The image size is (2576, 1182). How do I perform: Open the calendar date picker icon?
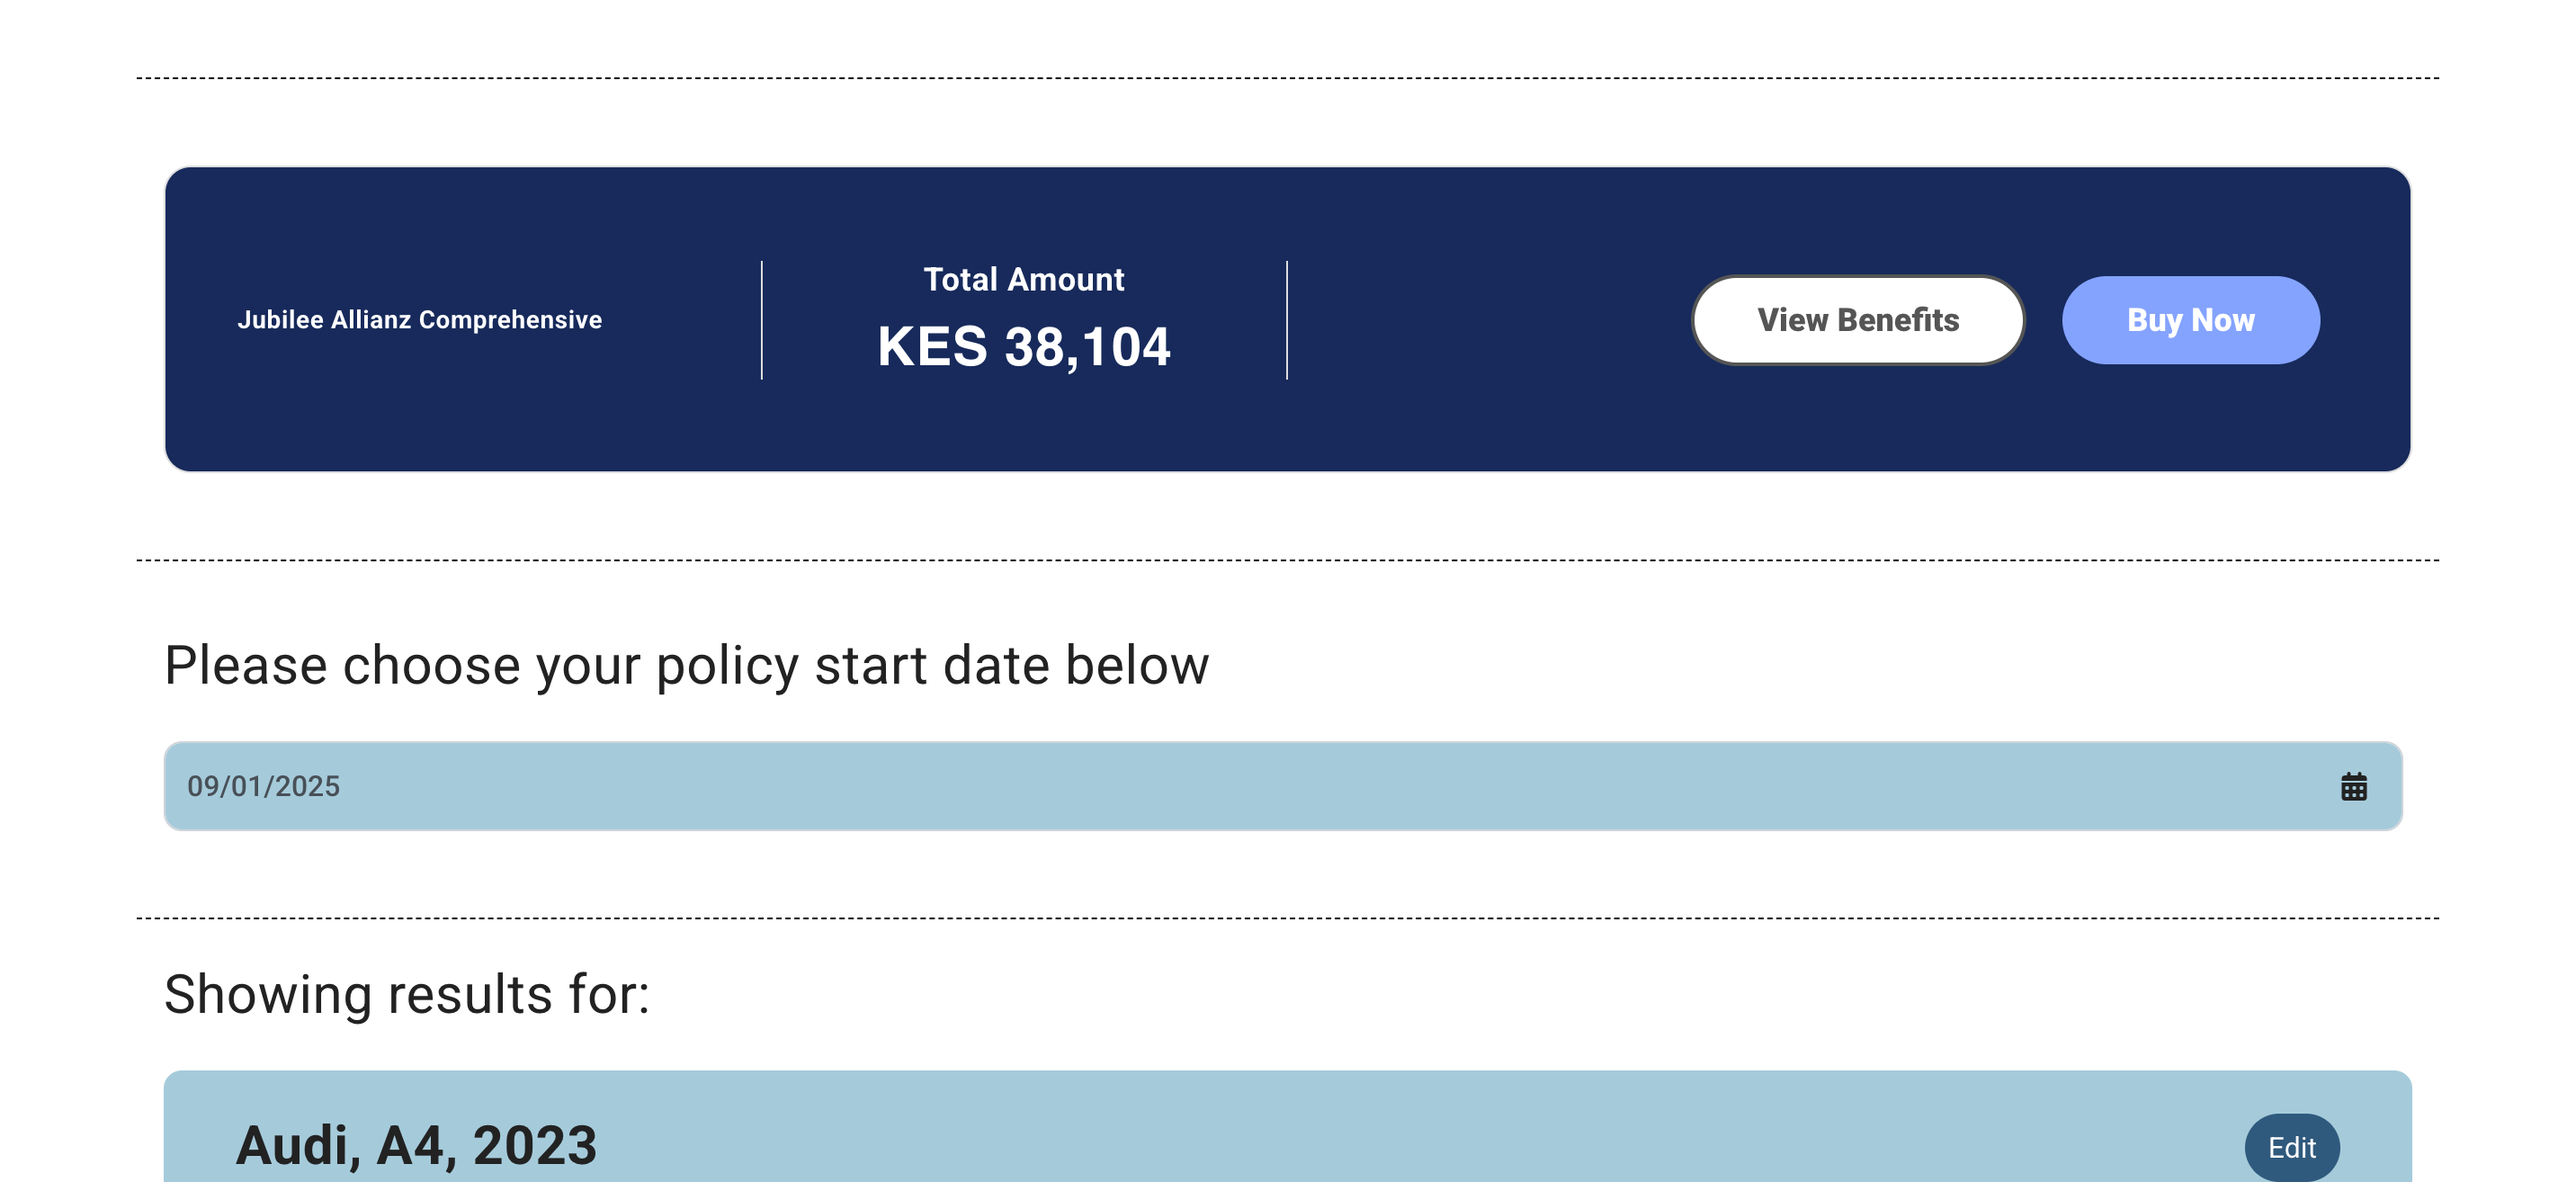(2353, 787)
